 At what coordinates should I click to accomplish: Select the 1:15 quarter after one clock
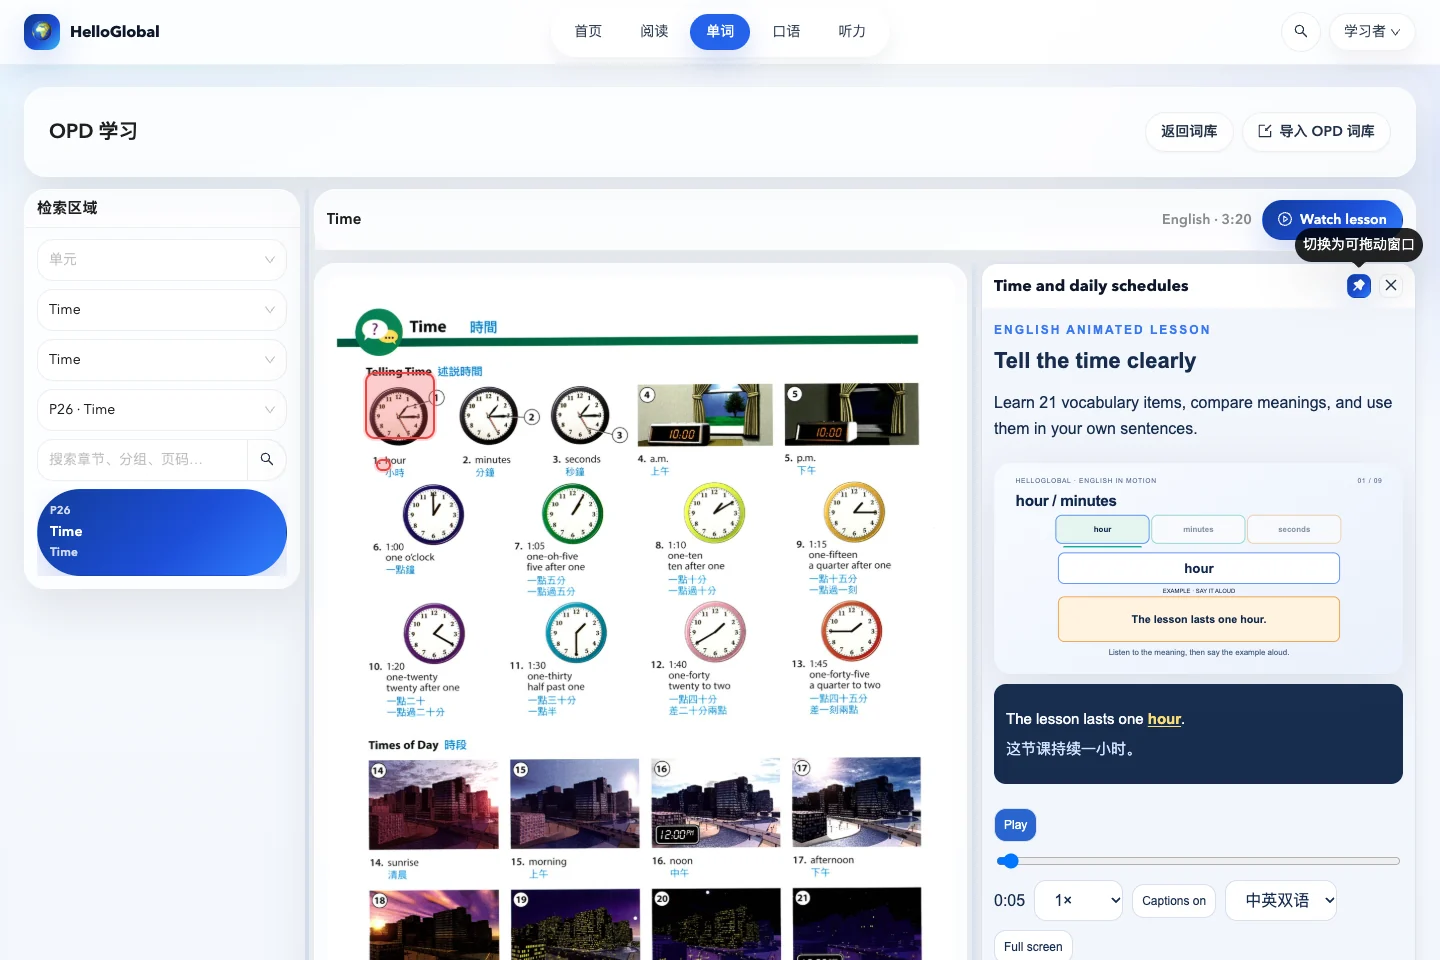tap(854, 511)
